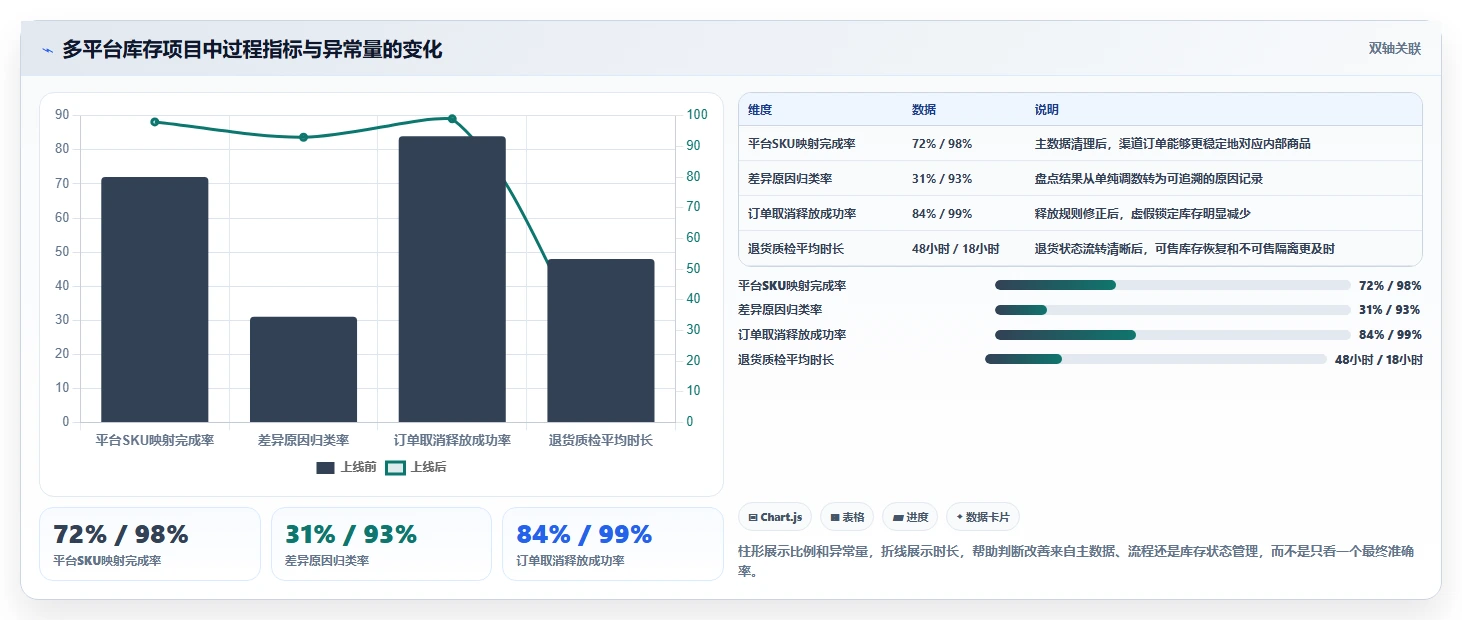Click description starting 退货状态流转清晰后
Viewport: 1462px width, 620px height.
1185,248
